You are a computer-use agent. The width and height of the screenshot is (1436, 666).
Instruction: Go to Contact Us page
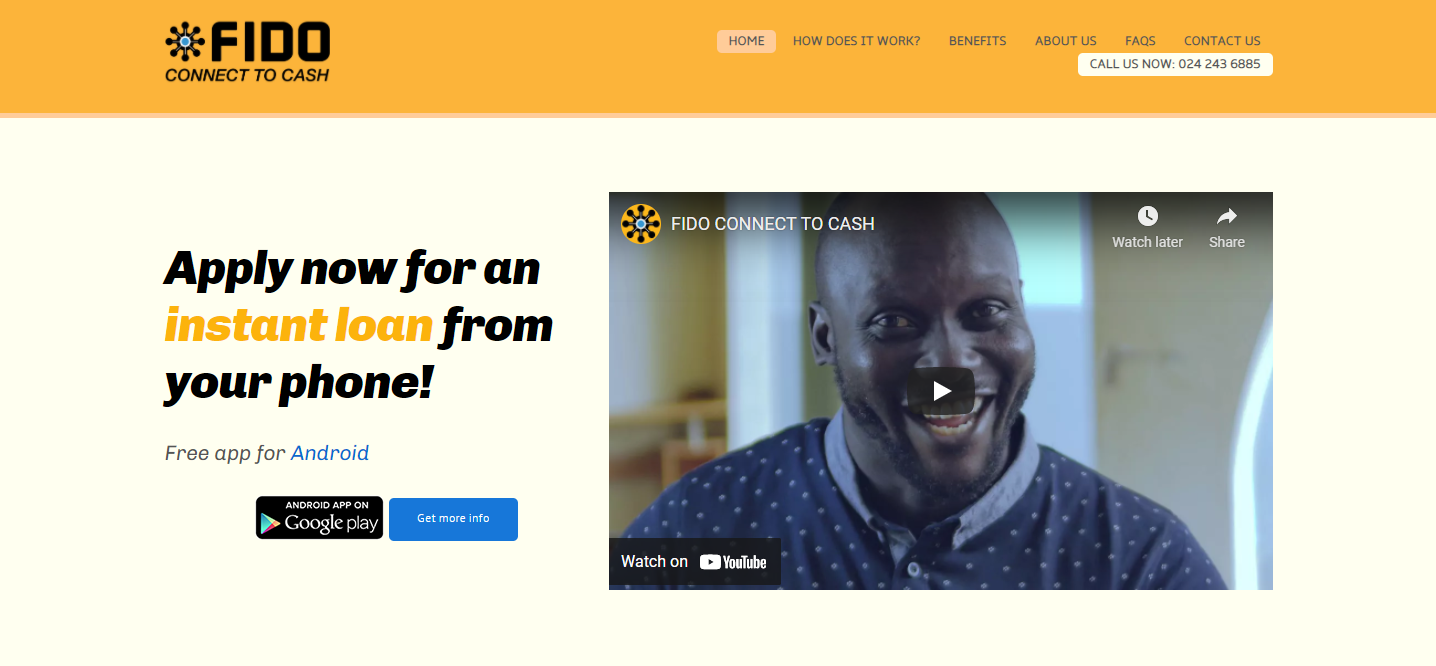click(x=1222, y=41)
